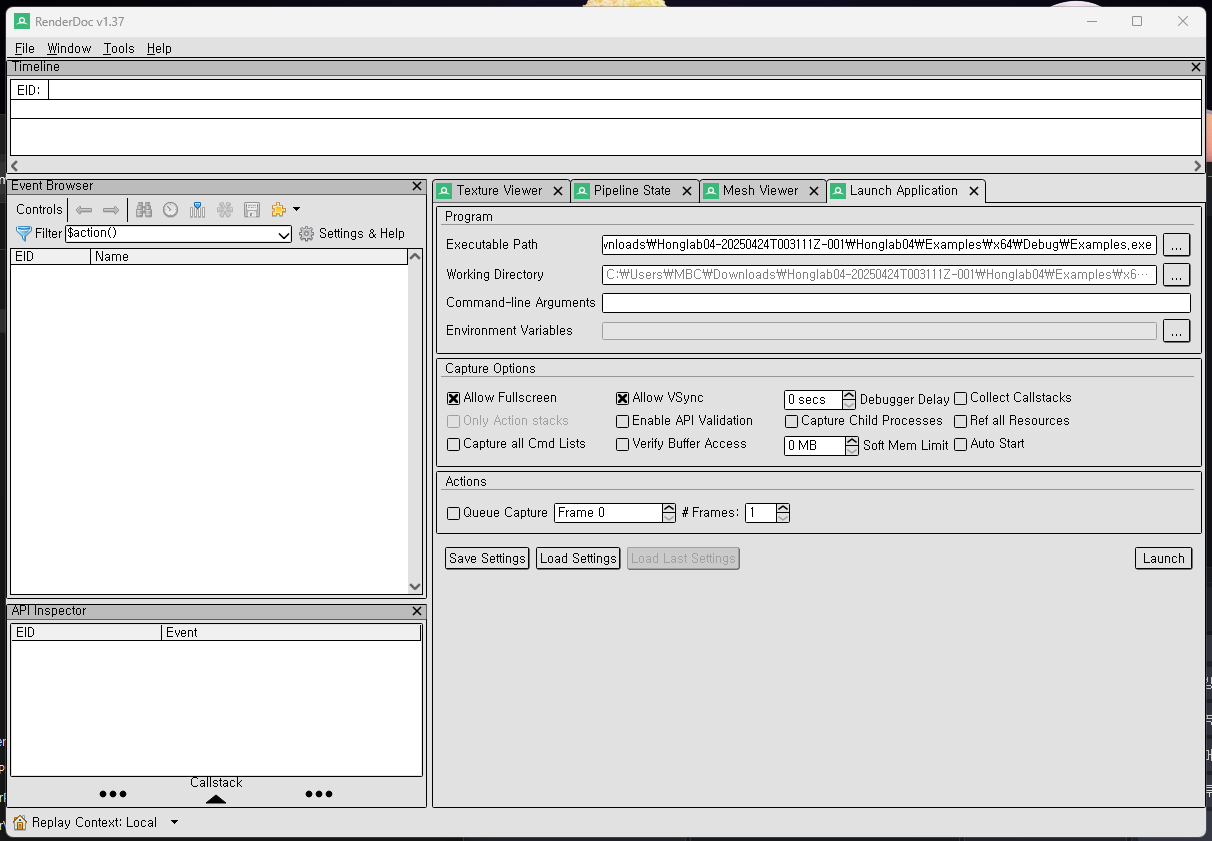The image size is (1212, 841).
Task: Click the Event column header in API Inspector
Action: tap(291, 633)
